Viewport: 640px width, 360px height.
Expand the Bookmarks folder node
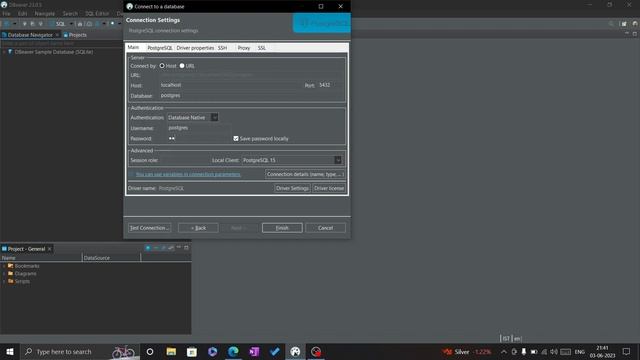[4, 266]
